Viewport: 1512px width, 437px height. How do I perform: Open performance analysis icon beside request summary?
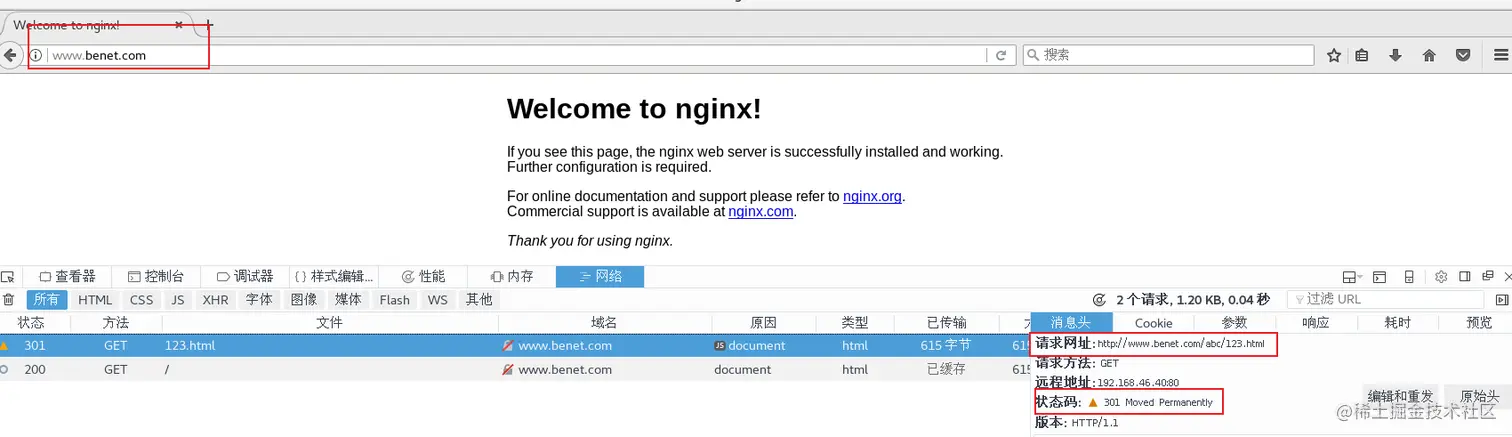tap(1099, 299)
